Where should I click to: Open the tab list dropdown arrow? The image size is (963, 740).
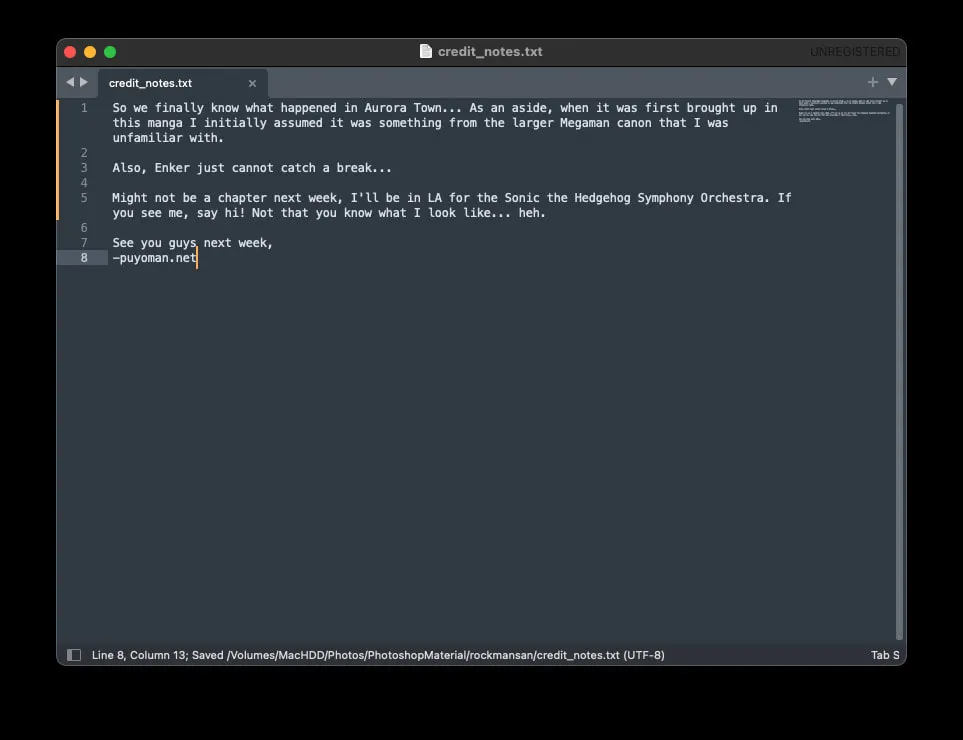[x=892, y=82]
